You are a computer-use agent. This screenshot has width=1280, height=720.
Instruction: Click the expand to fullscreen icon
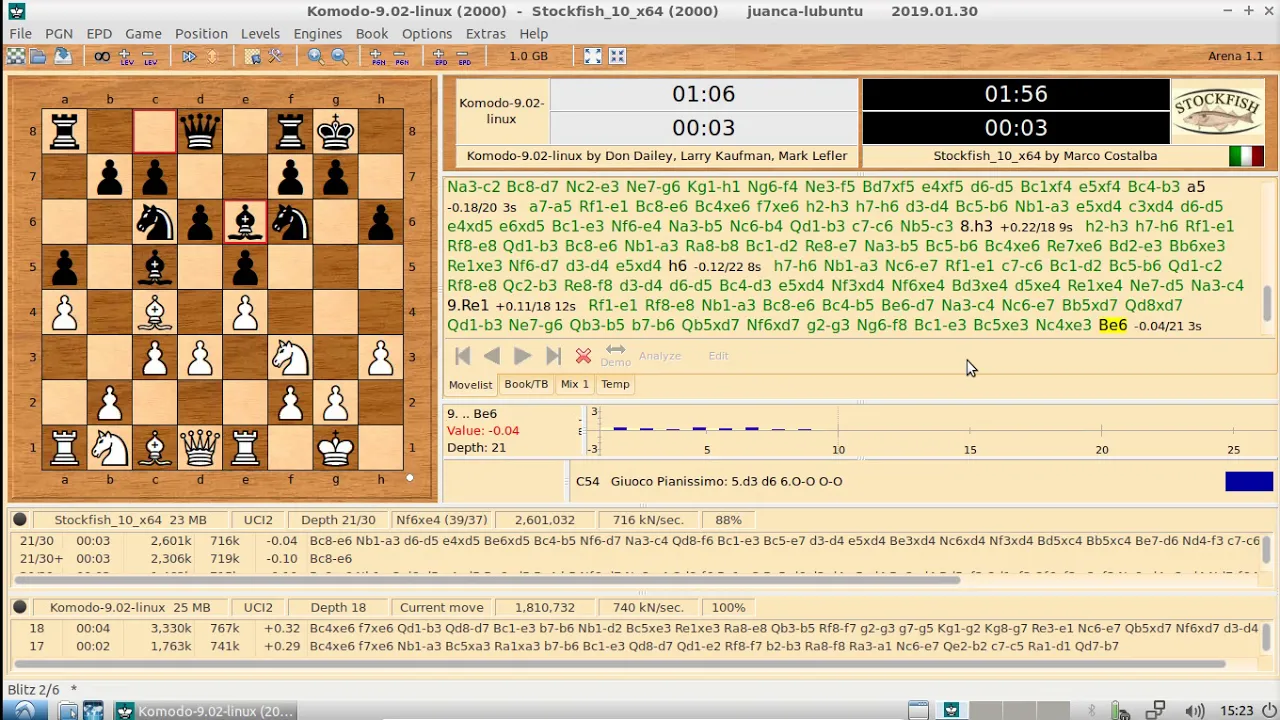point(593,57)
